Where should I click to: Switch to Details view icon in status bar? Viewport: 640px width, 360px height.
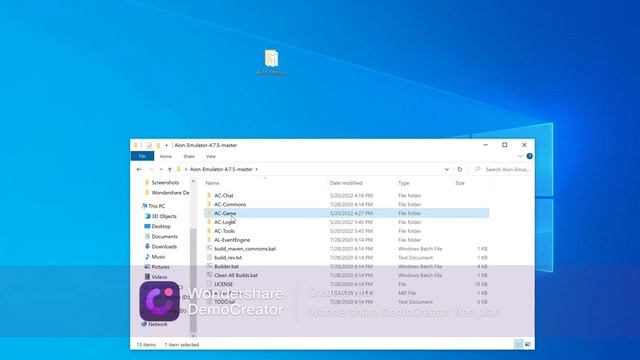(518, 344)
